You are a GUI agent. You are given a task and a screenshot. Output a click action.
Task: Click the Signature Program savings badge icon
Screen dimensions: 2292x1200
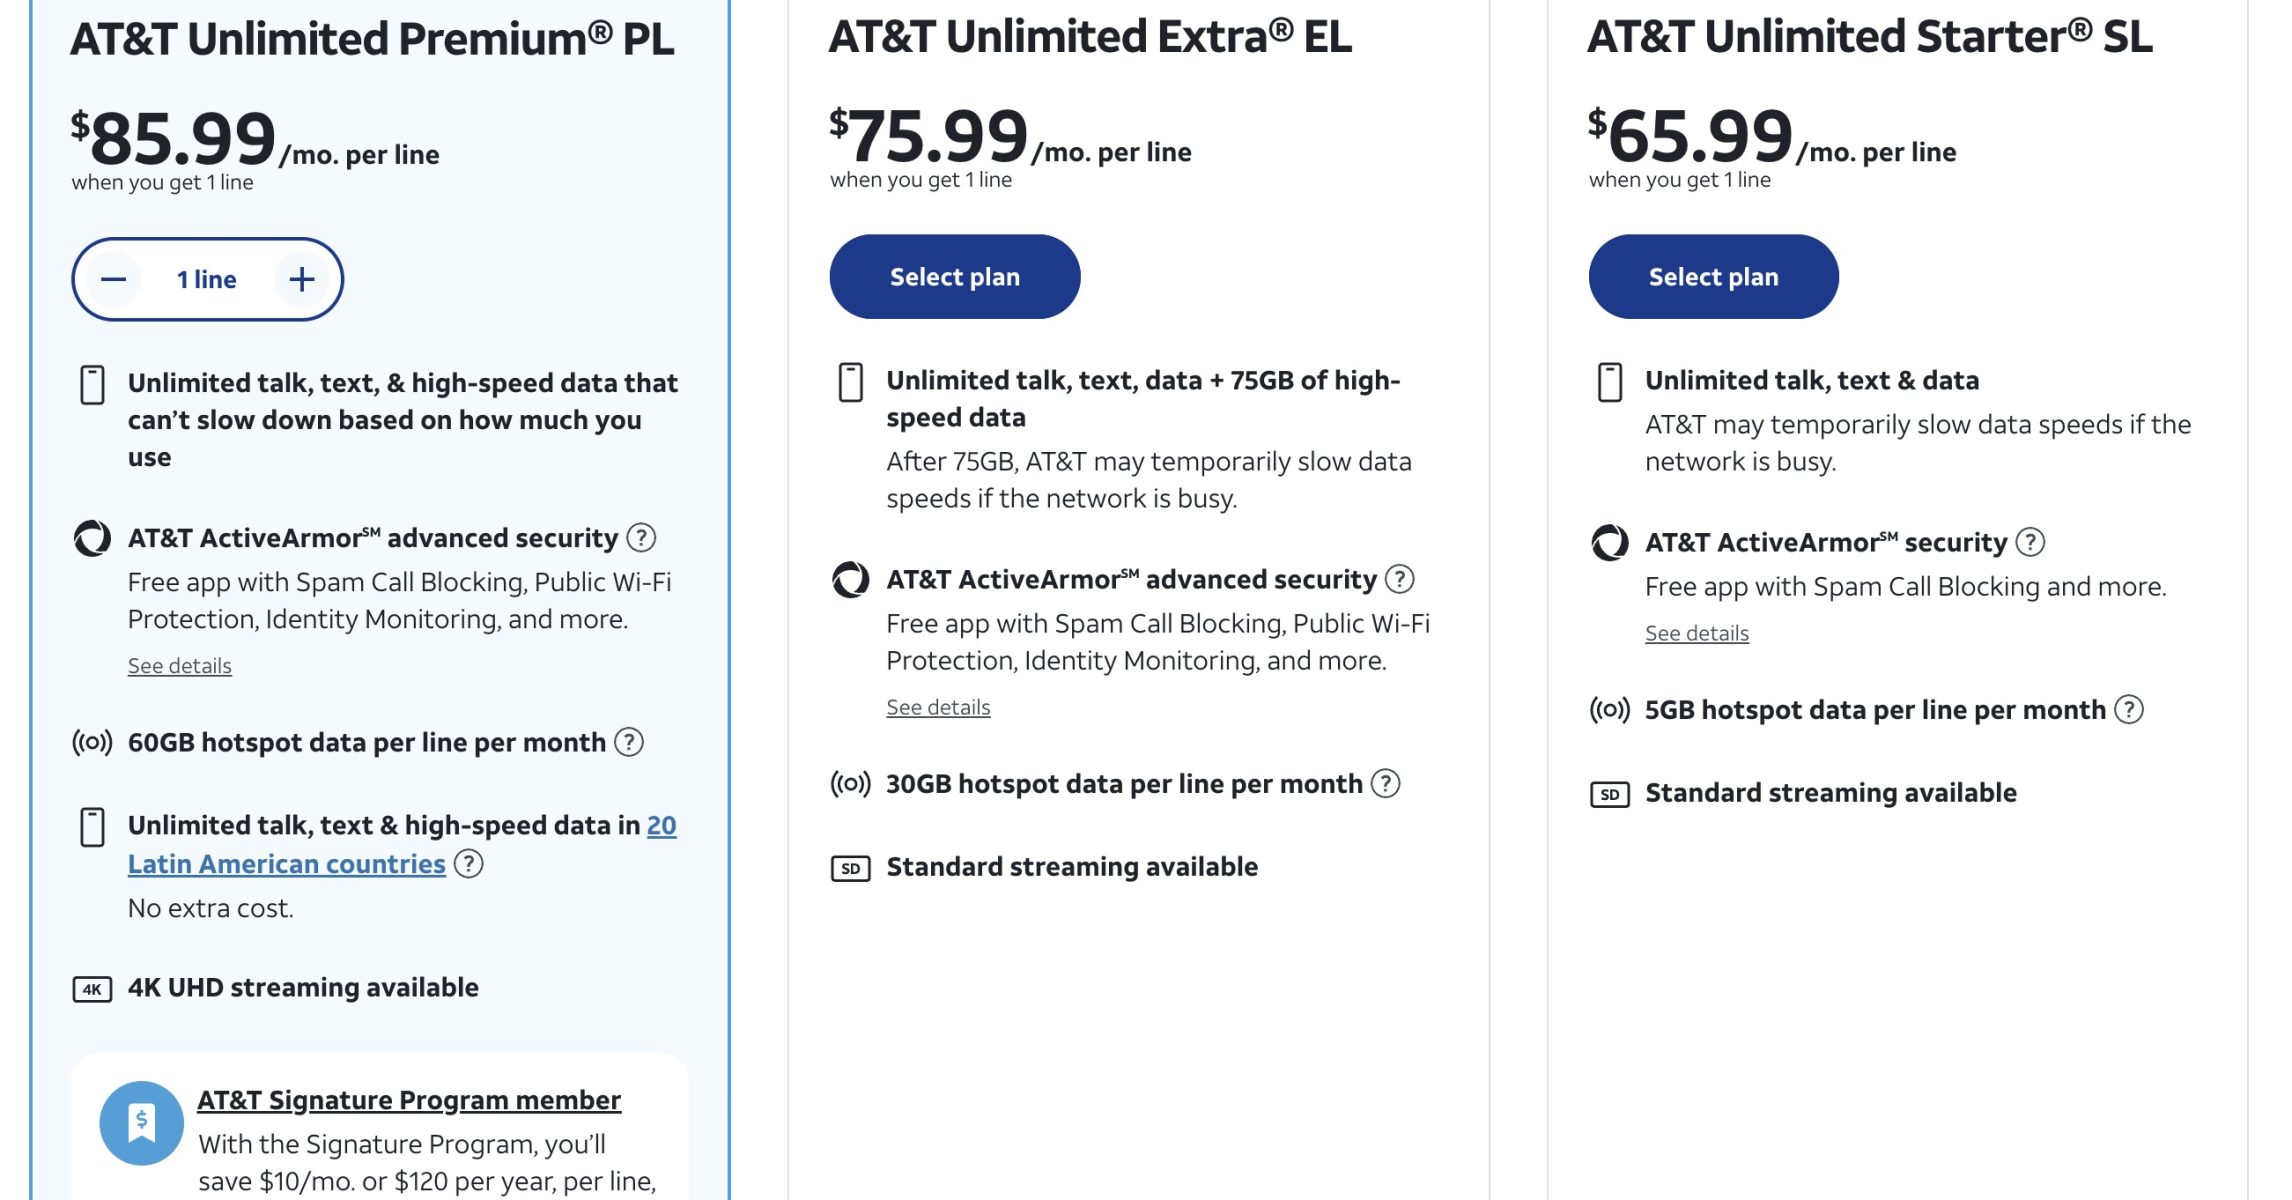coord(141,1123)
